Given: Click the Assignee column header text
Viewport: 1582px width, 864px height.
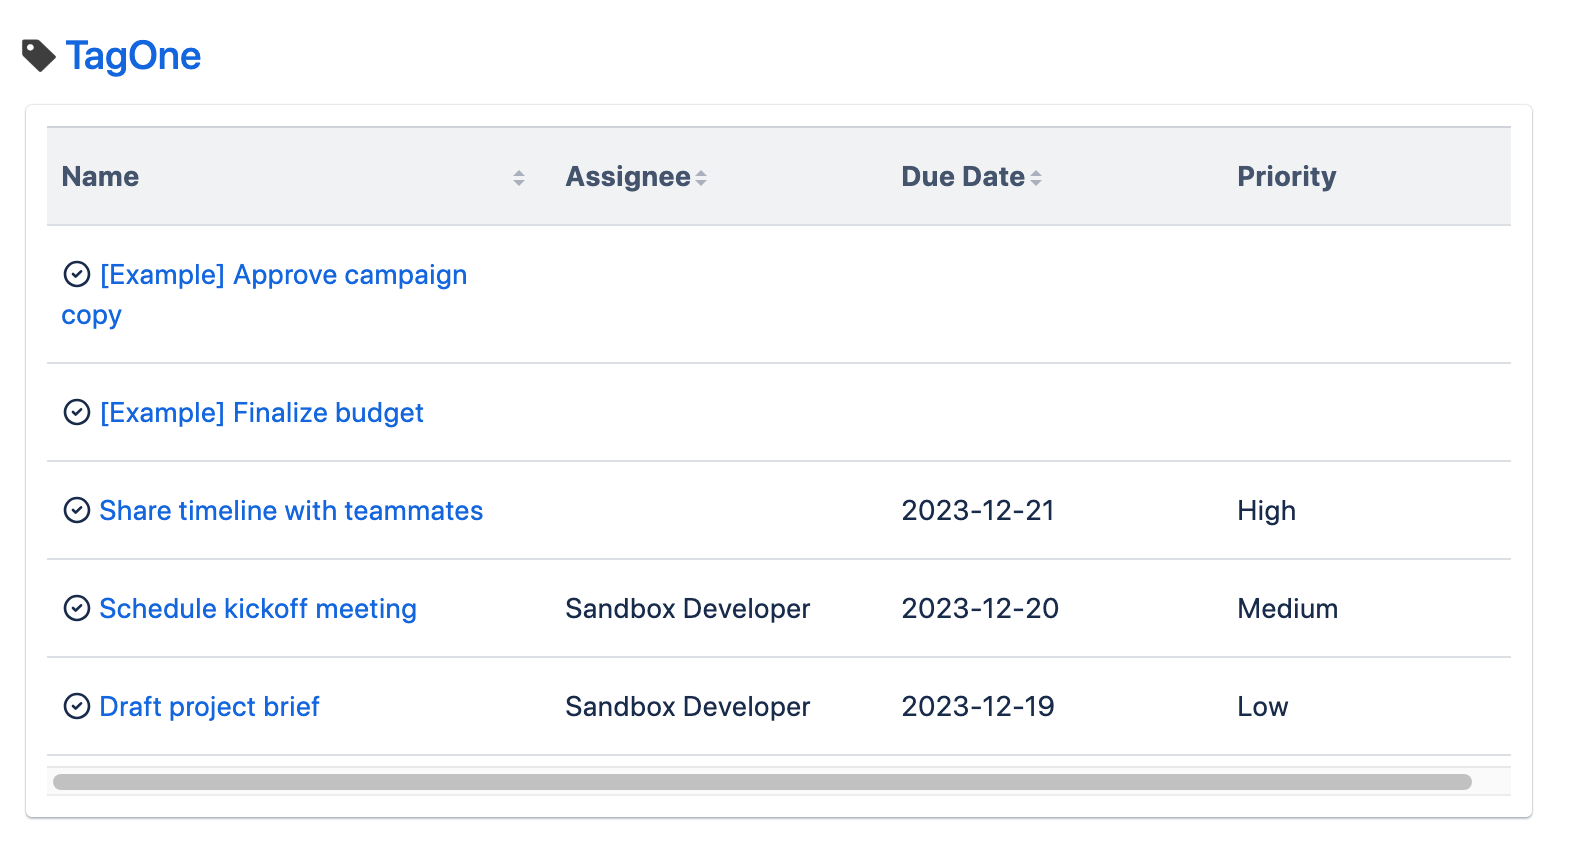Looking at the screenshot, I should click(x=627, y=177).
